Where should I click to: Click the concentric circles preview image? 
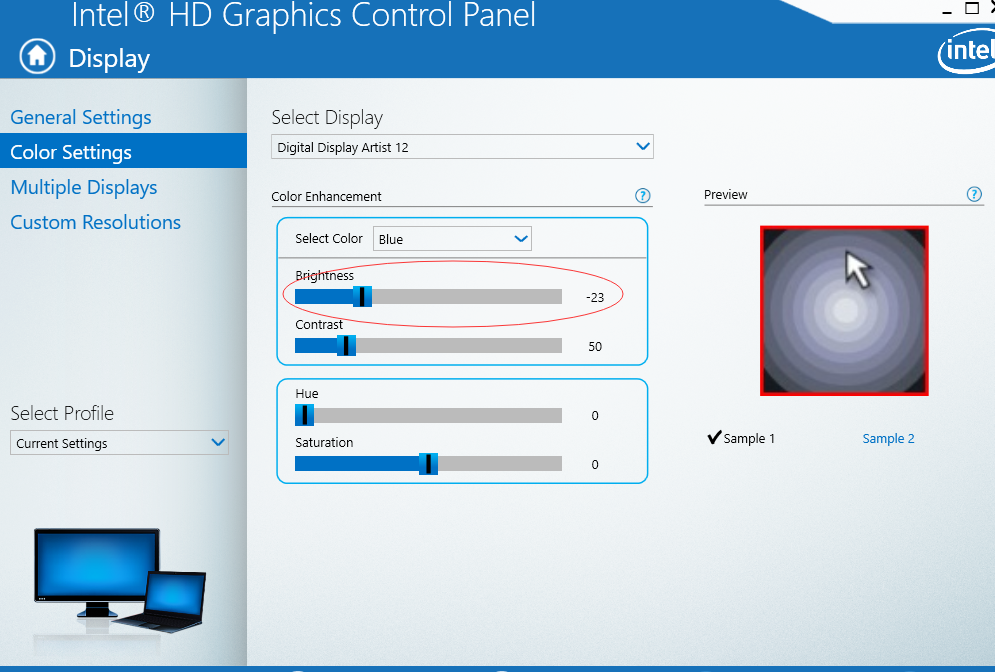click(x=844, y=310)
